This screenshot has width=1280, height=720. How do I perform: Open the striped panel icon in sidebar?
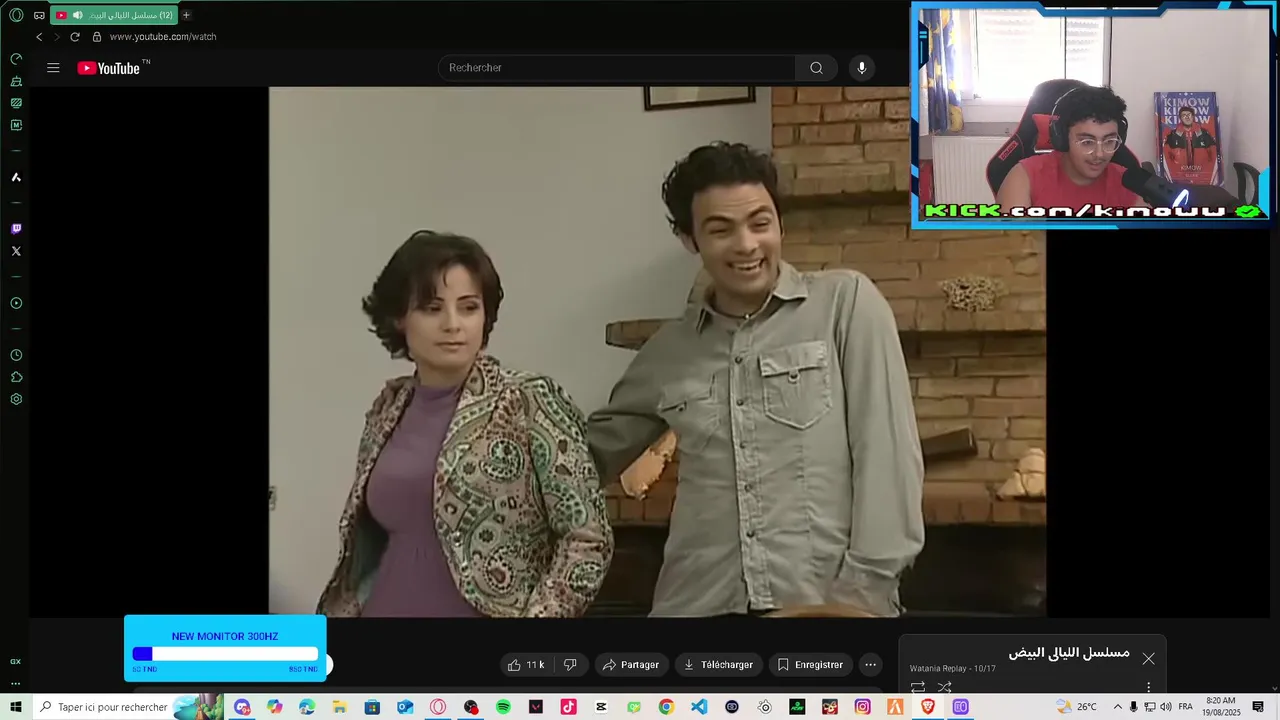(16, 103)
